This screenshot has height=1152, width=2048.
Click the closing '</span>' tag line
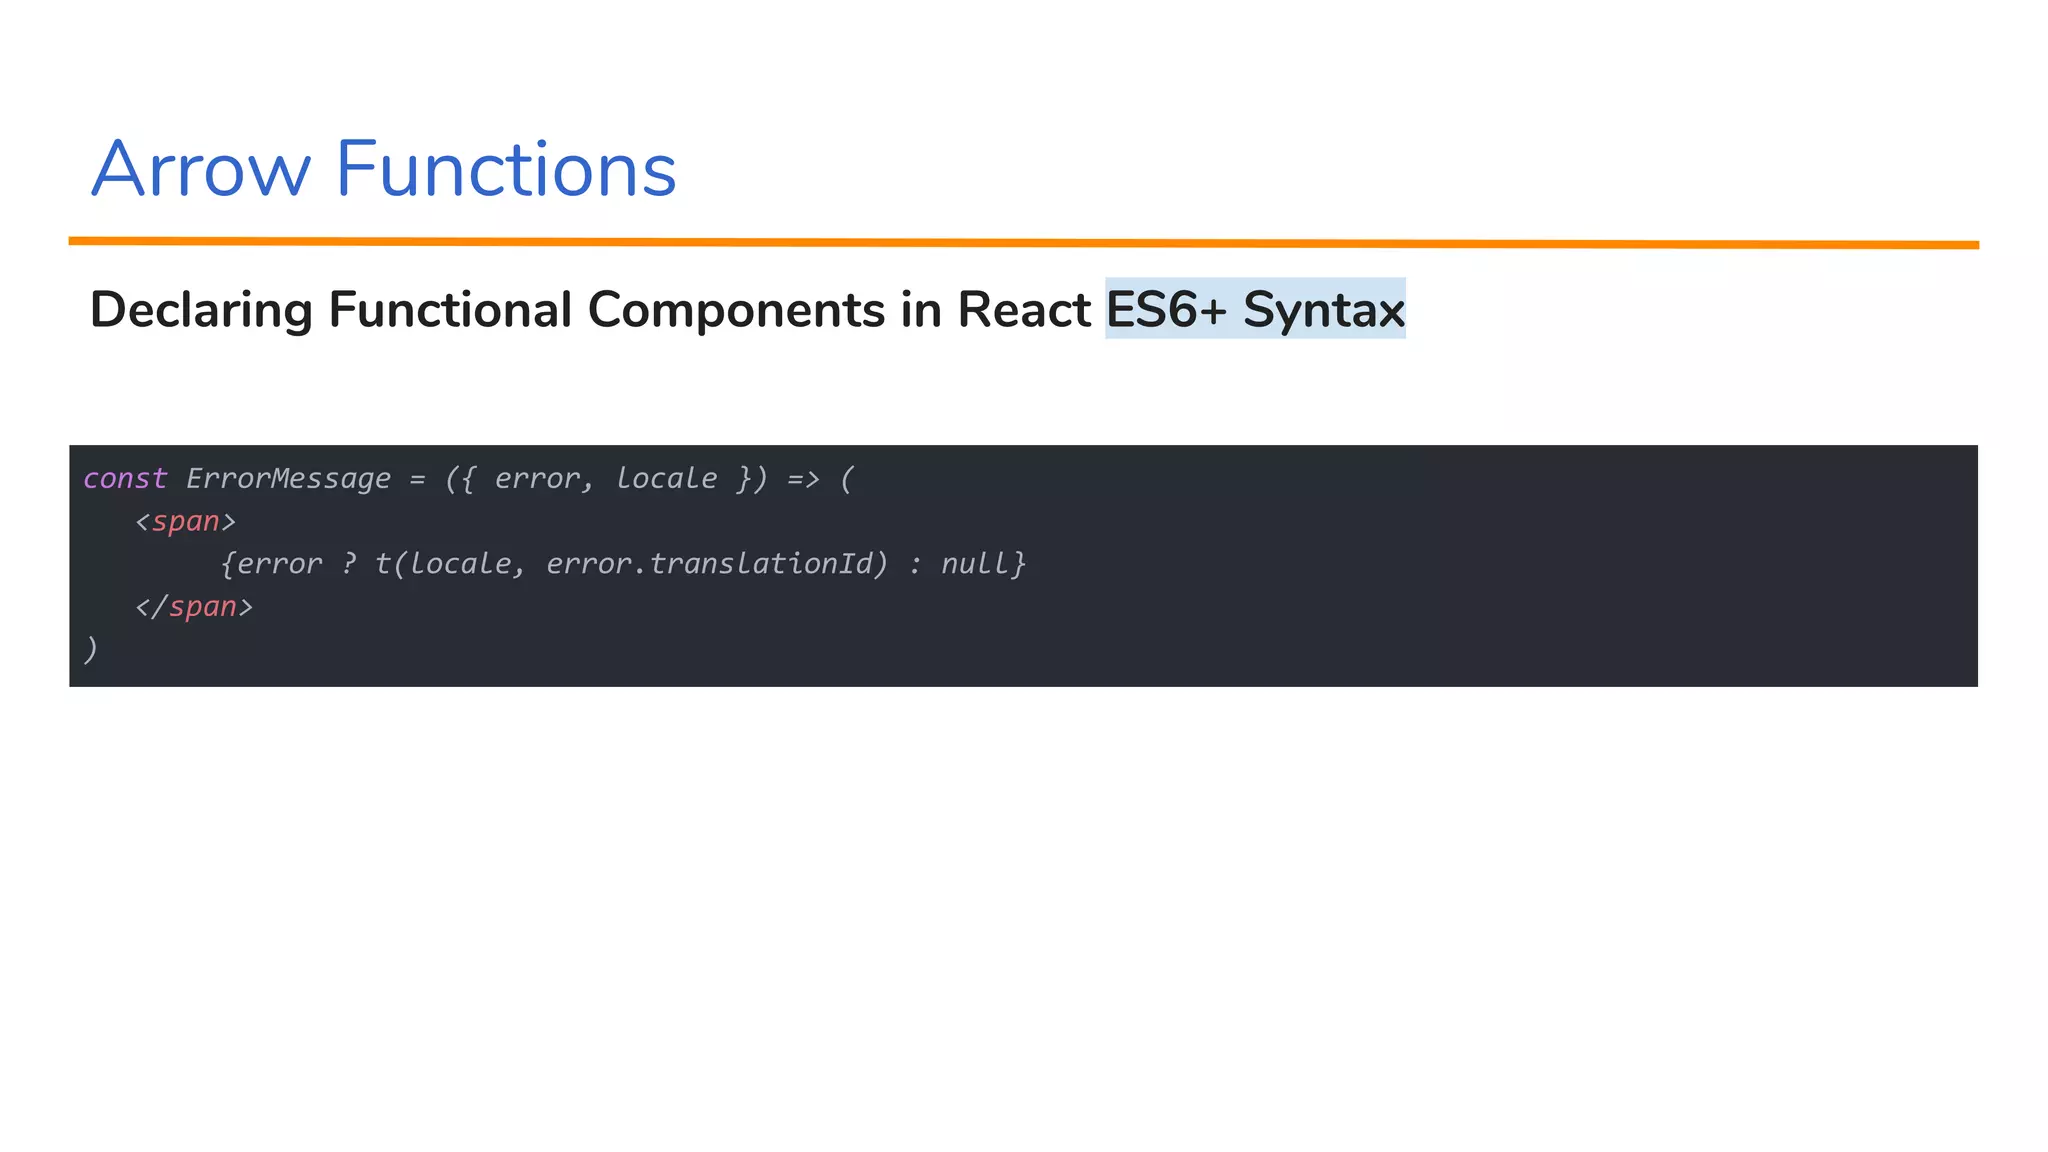coord(194,607)
